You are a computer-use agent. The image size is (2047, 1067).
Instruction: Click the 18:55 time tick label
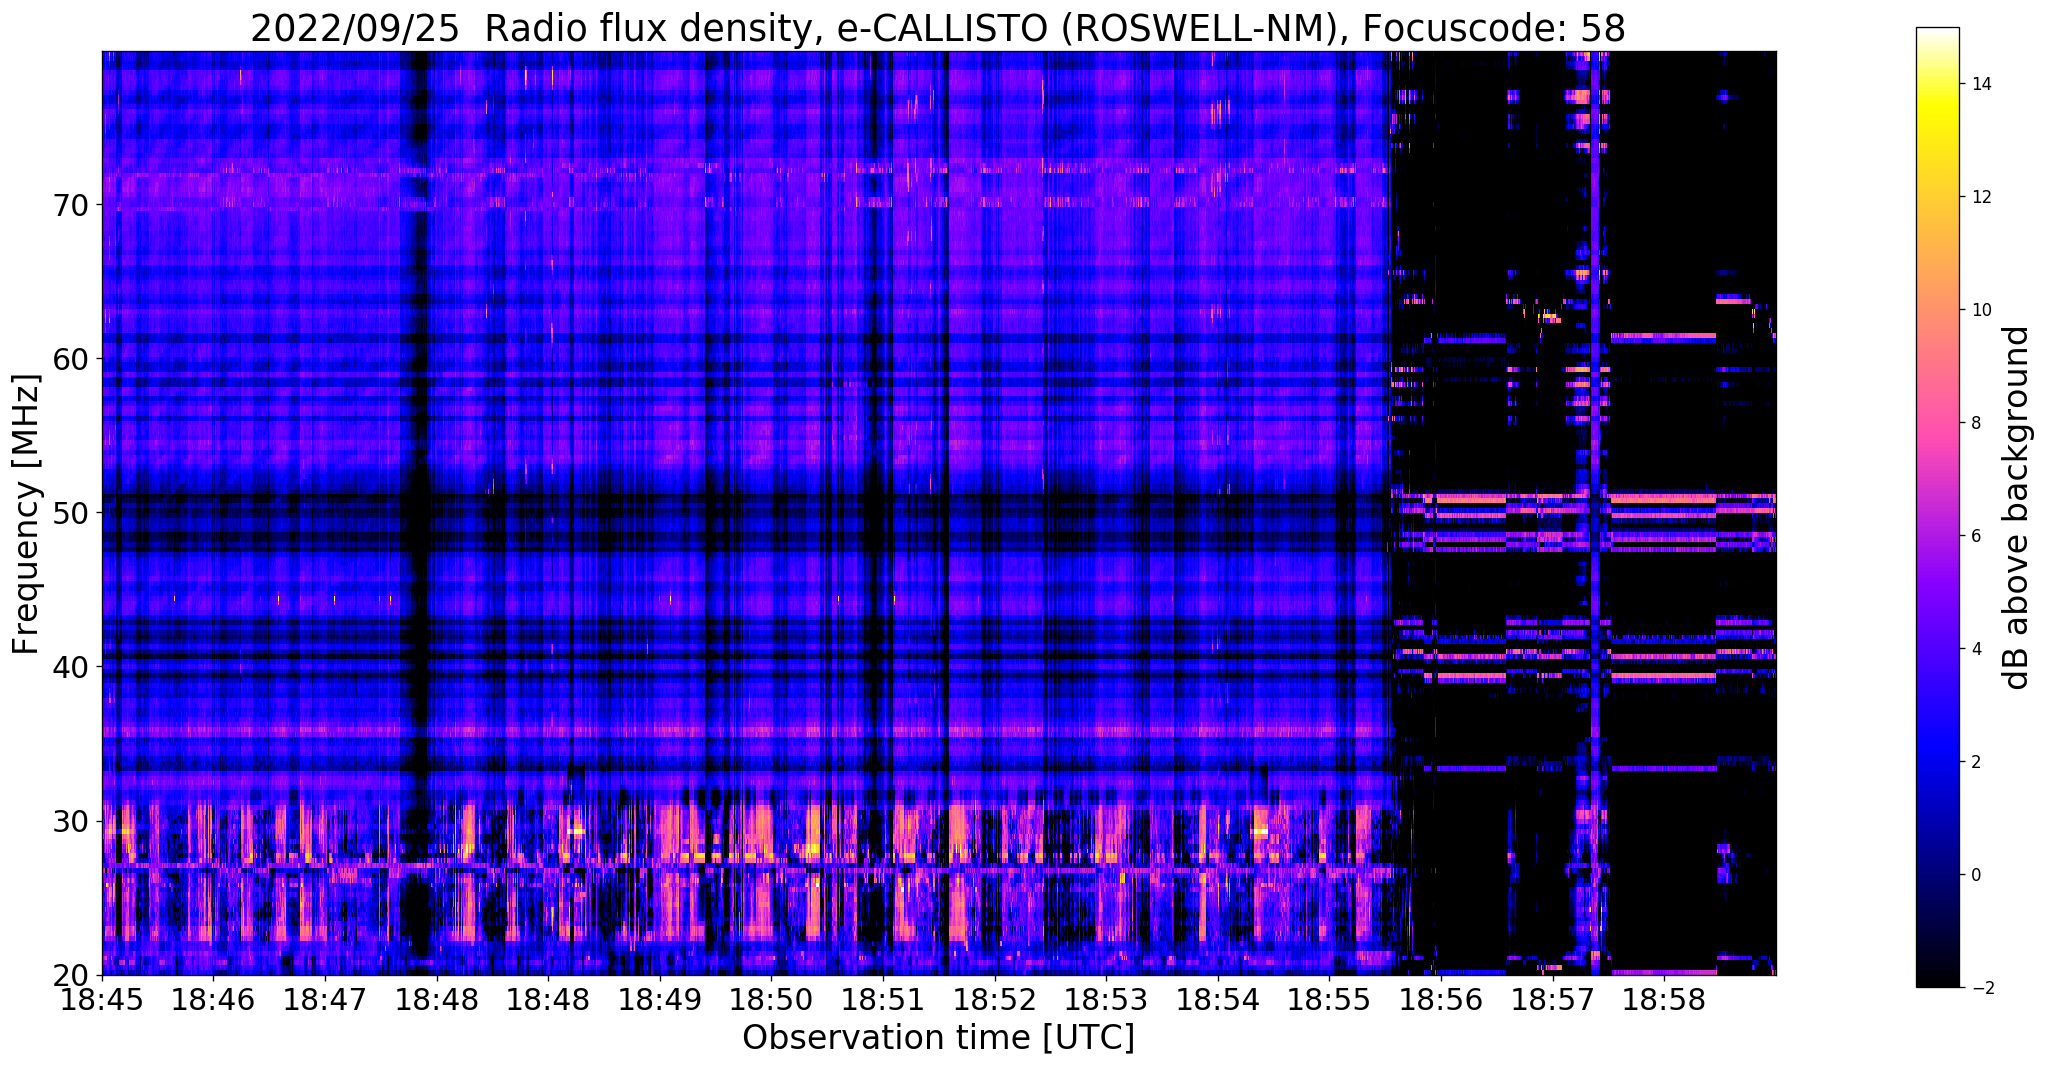coord(1330,1000)
